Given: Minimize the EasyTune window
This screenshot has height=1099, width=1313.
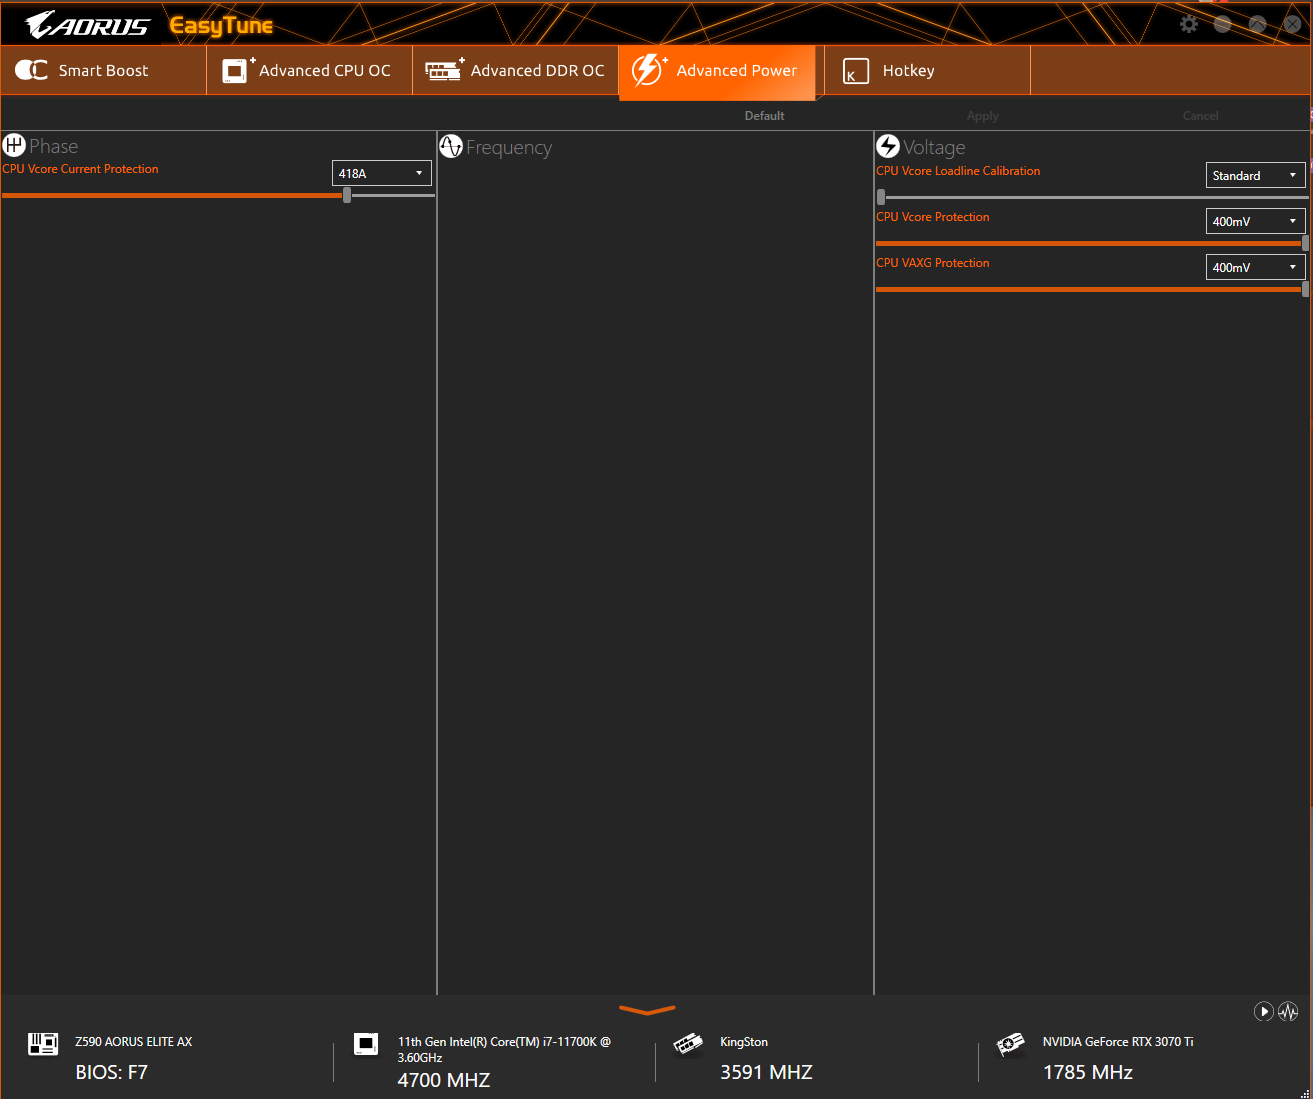Looking at the screenshot, I should 1222,24.
